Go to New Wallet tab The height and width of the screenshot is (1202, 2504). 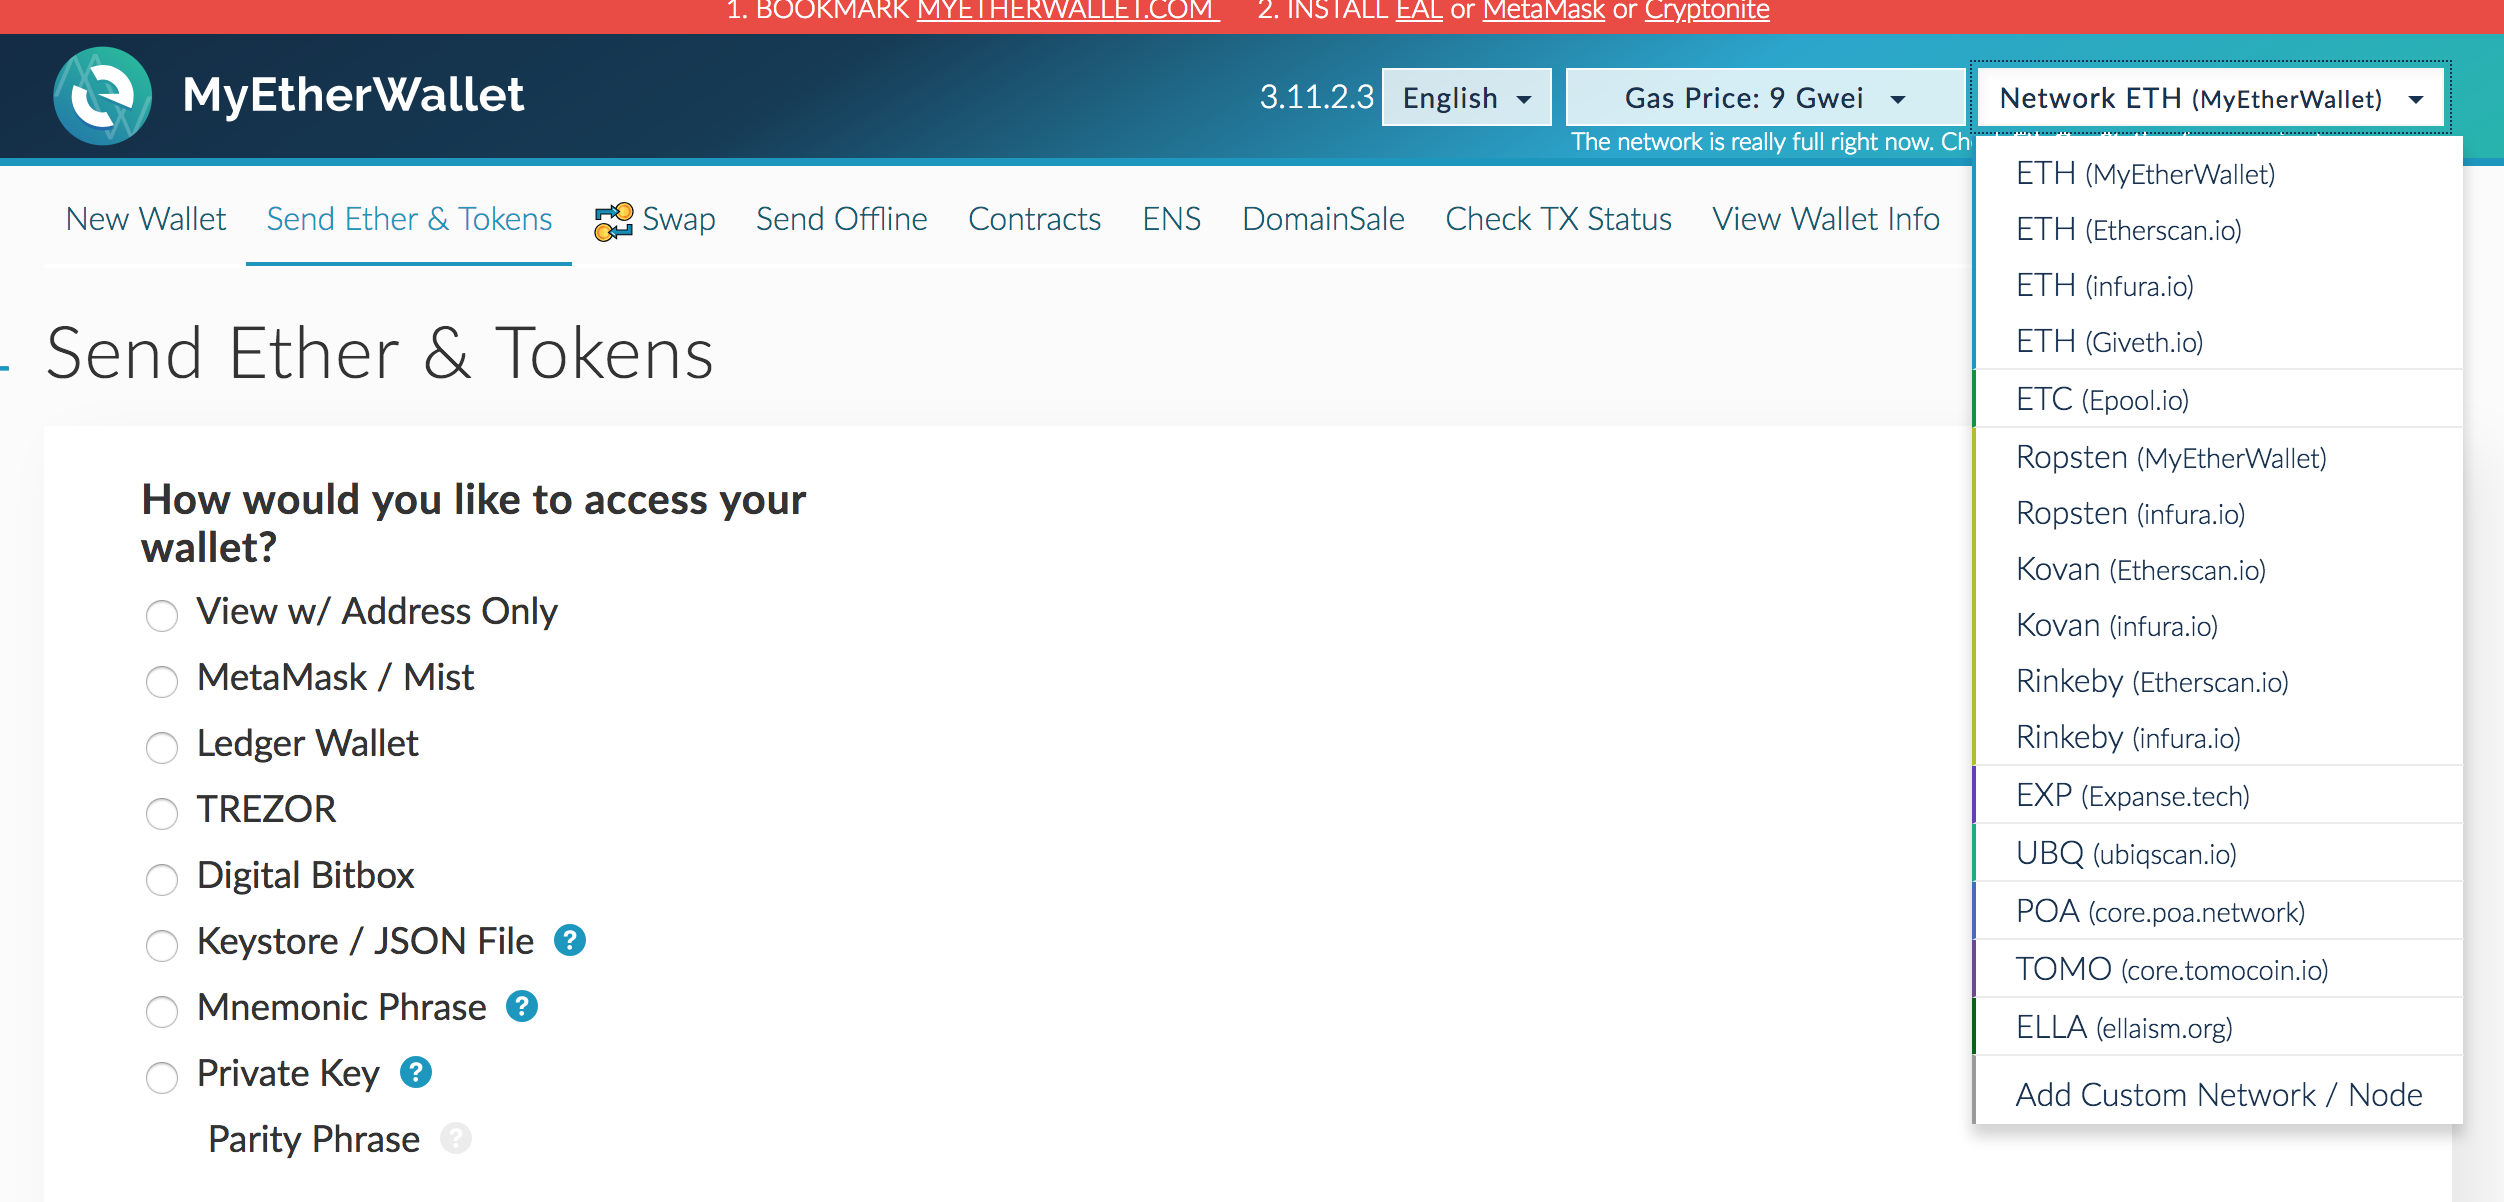point(146,219)
